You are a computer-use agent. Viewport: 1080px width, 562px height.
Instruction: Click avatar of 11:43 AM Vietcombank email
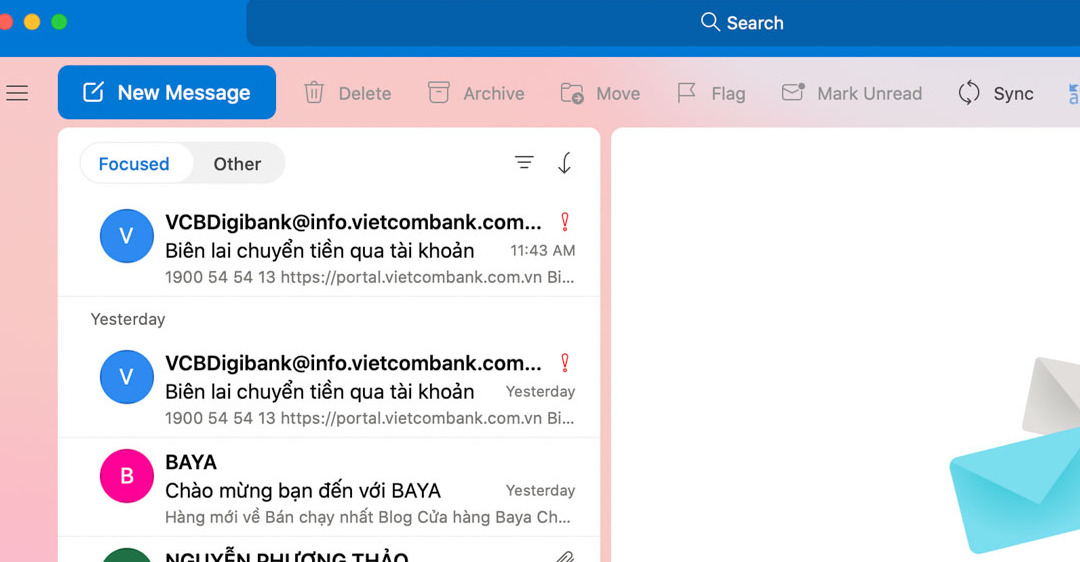click(127, 236)
